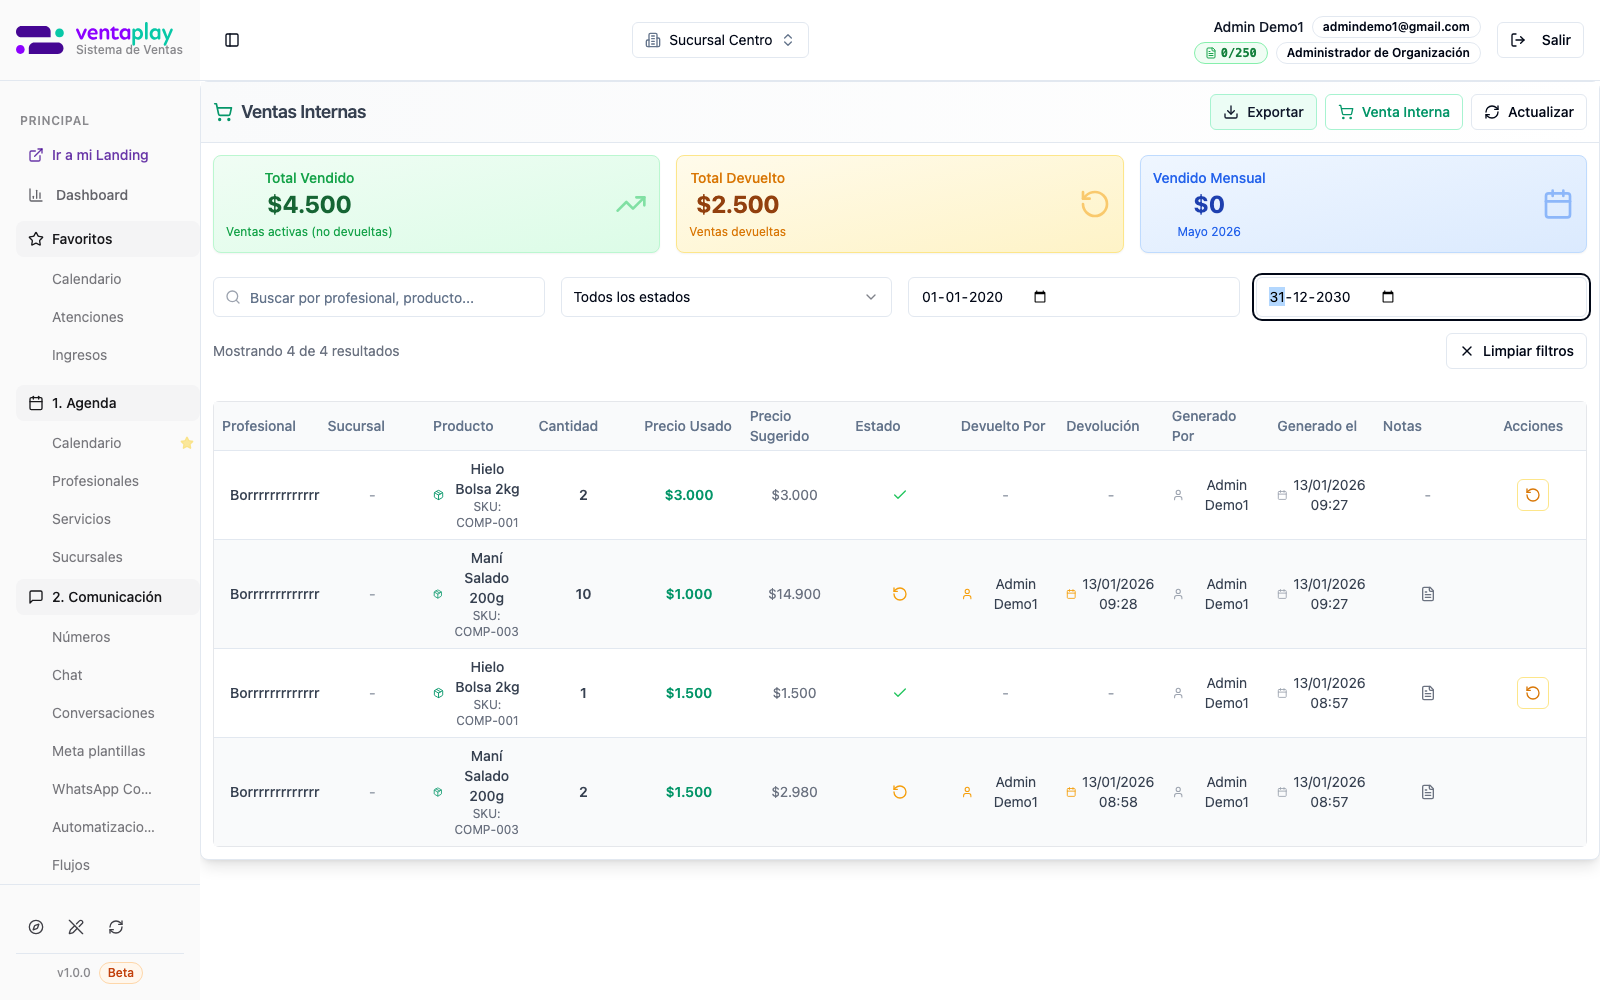
Task: Open Números in the sidebar
Action: click(81, 637)
